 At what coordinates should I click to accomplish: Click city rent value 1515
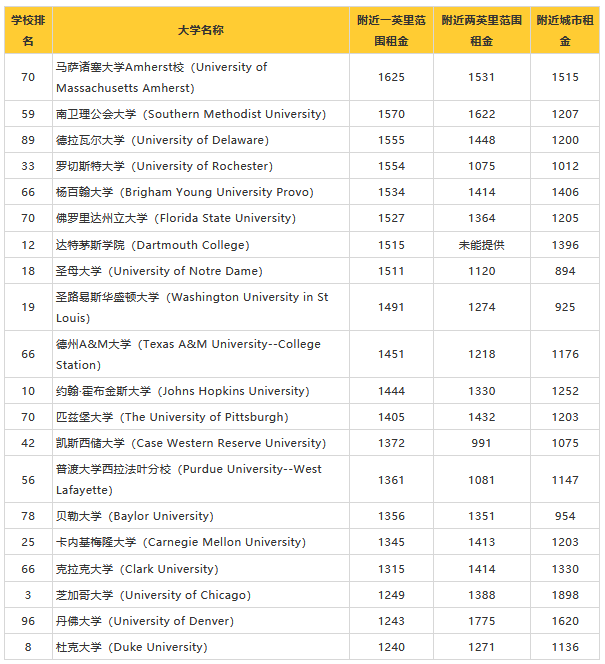565,77
